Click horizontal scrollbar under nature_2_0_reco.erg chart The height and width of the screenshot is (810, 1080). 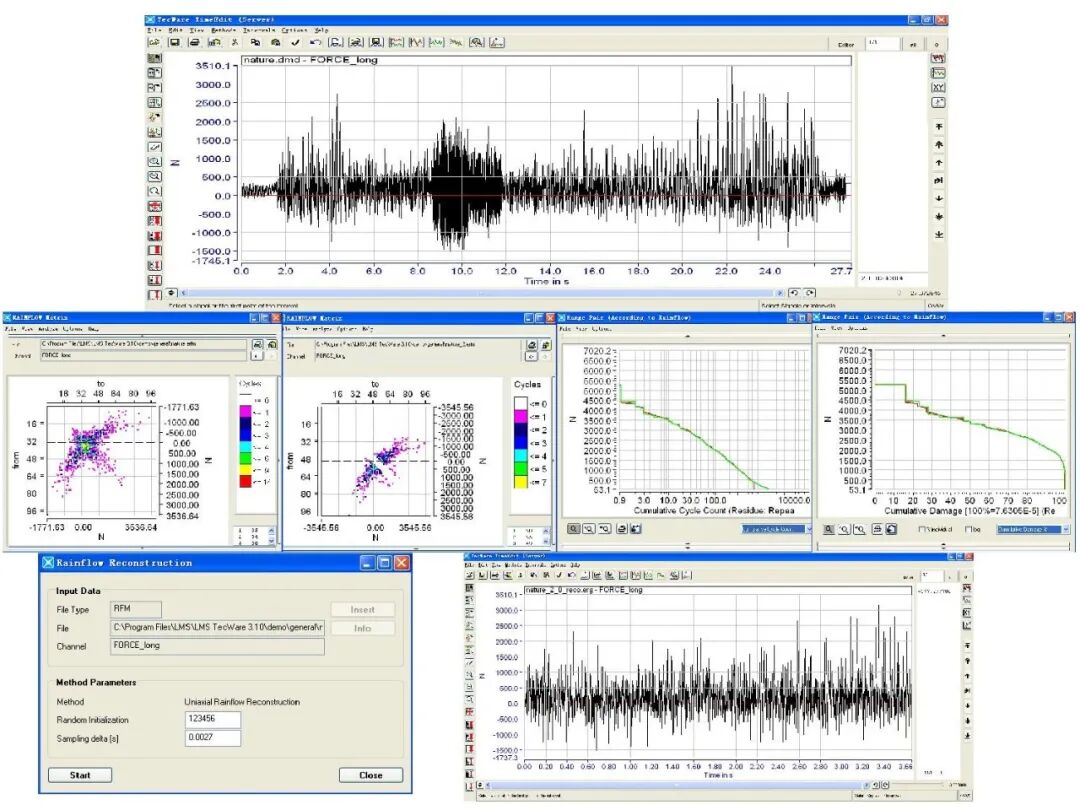[x=675, y=785]
